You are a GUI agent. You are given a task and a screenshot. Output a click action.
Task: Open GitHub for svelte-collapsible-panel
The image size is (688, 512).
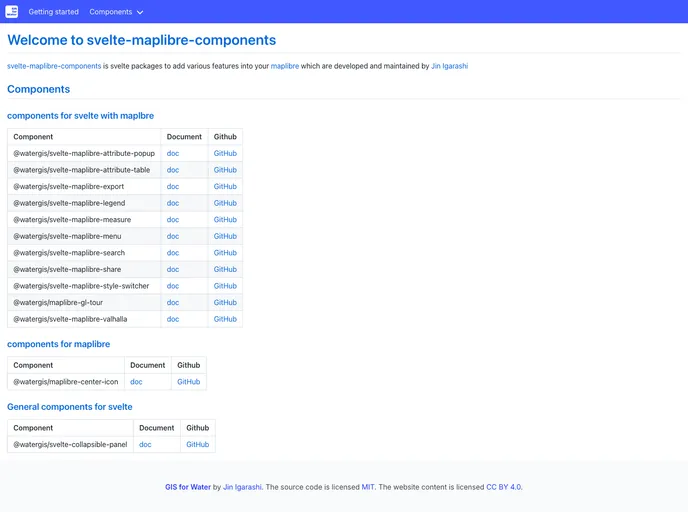click(x=198, y=444)
